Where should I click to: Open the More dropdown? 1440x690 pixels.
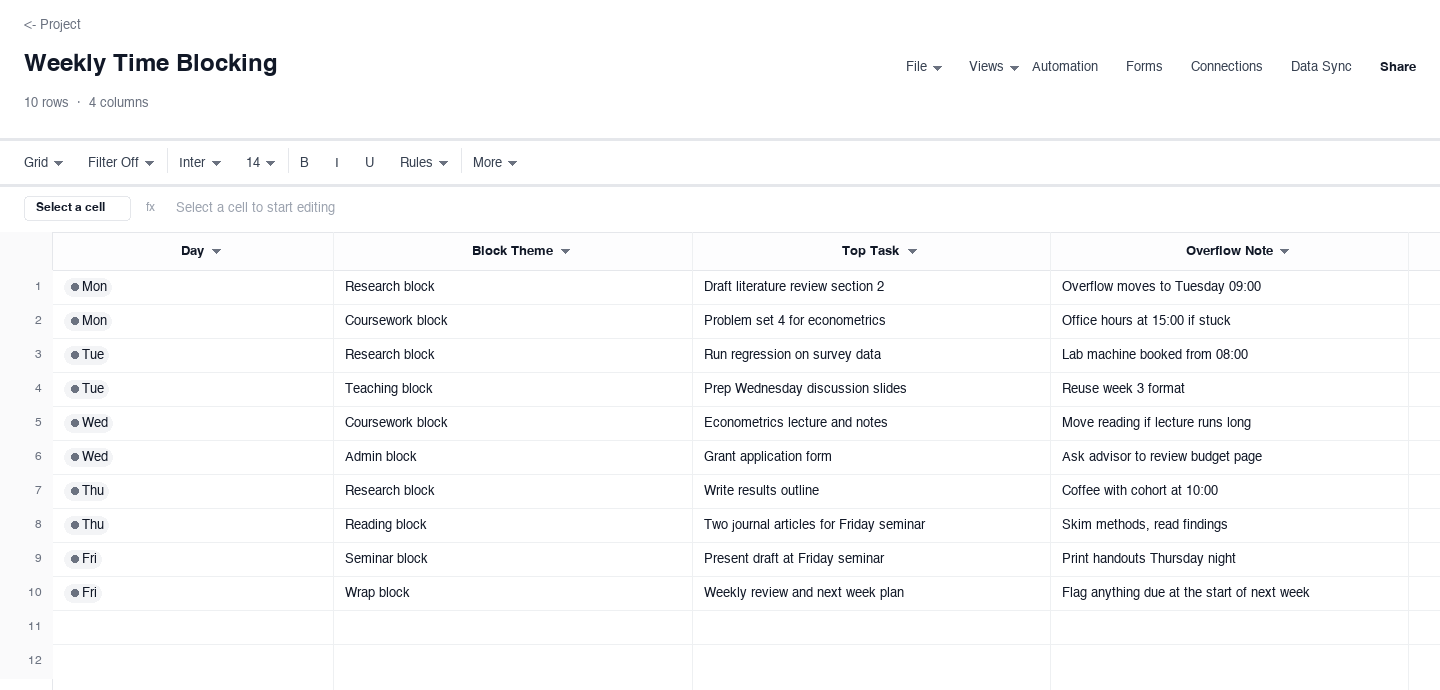point(495,162)
